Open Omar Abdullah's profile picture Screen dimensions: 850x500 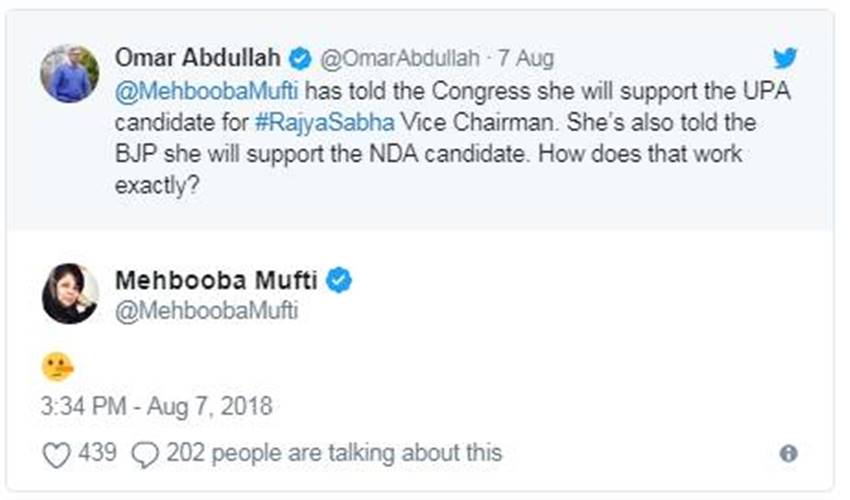click(69, 73)
